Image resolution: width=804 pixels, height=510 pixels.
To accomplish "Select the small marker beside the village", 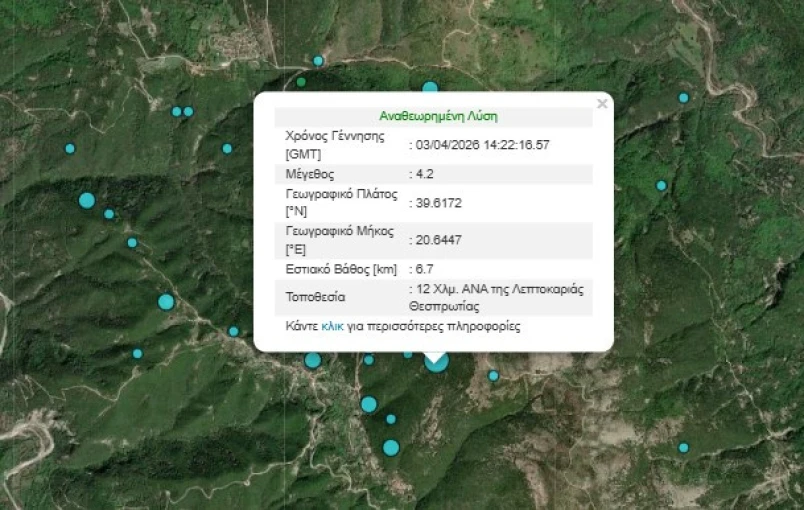I will point(318,61).
